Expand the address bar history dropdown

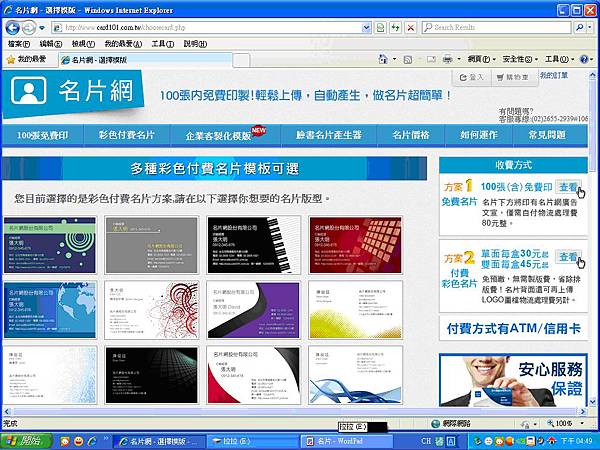(367, 28)
